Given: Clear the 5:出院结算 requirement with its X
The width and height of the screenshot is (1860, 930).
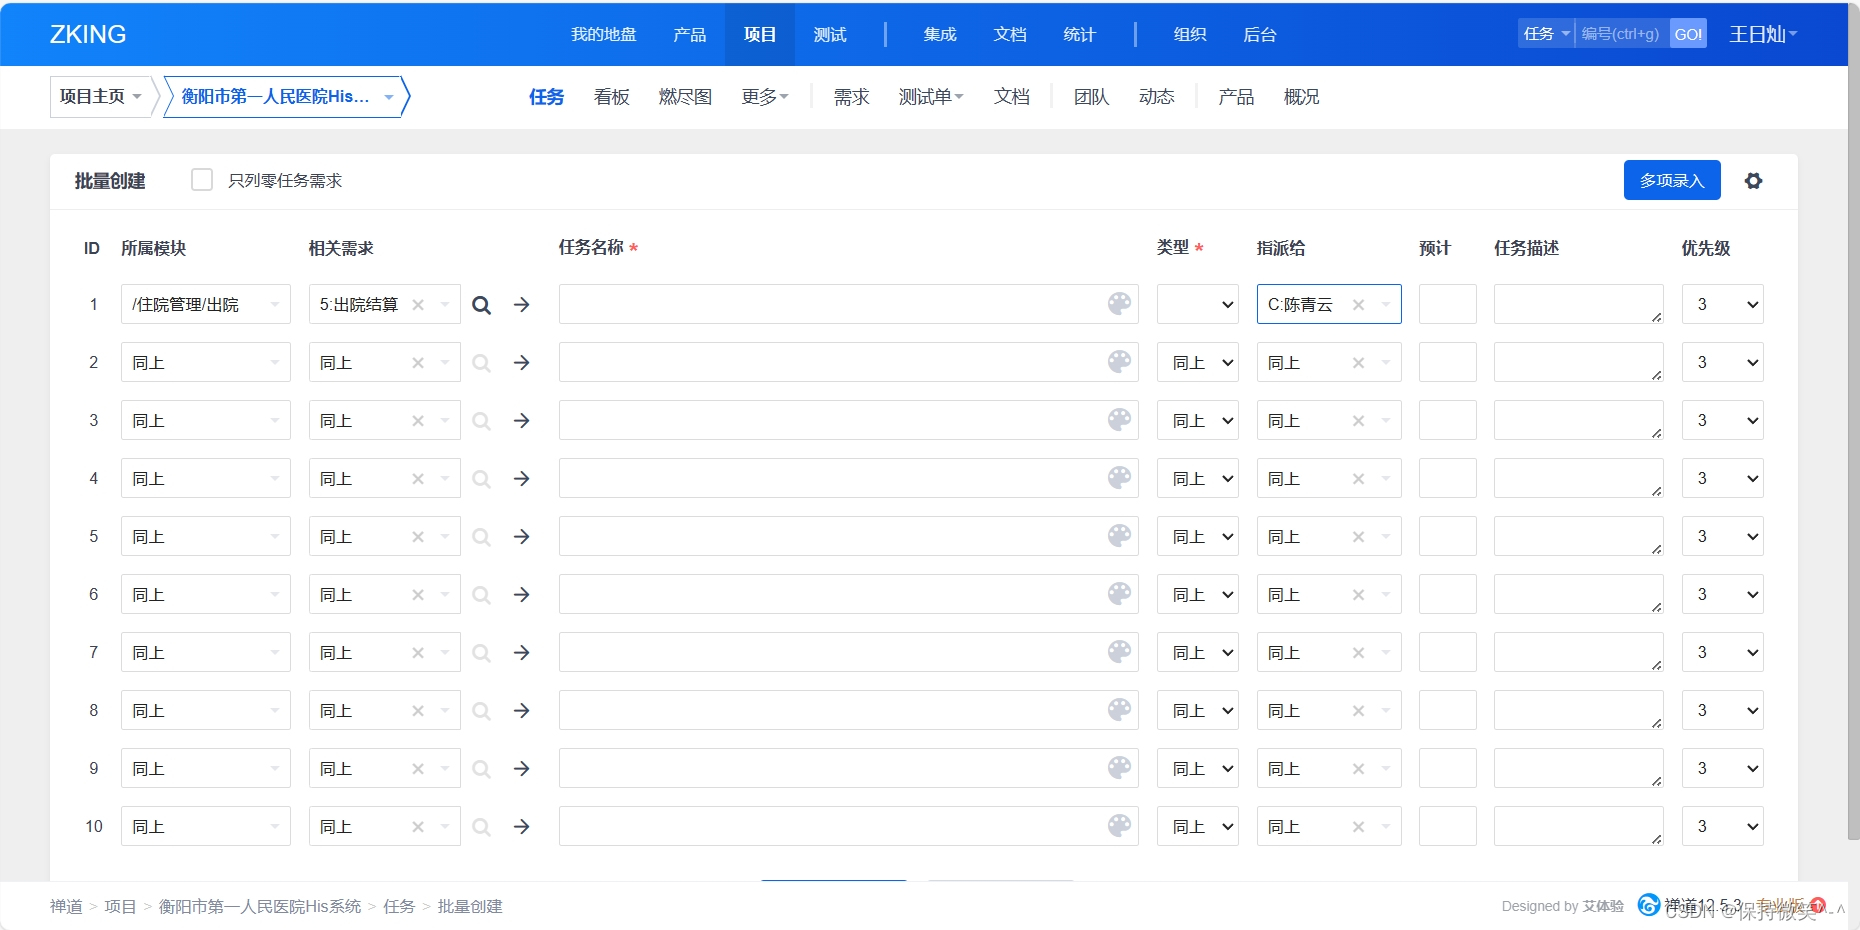Looking at the screenshot, I should click(x=418, y=305).
